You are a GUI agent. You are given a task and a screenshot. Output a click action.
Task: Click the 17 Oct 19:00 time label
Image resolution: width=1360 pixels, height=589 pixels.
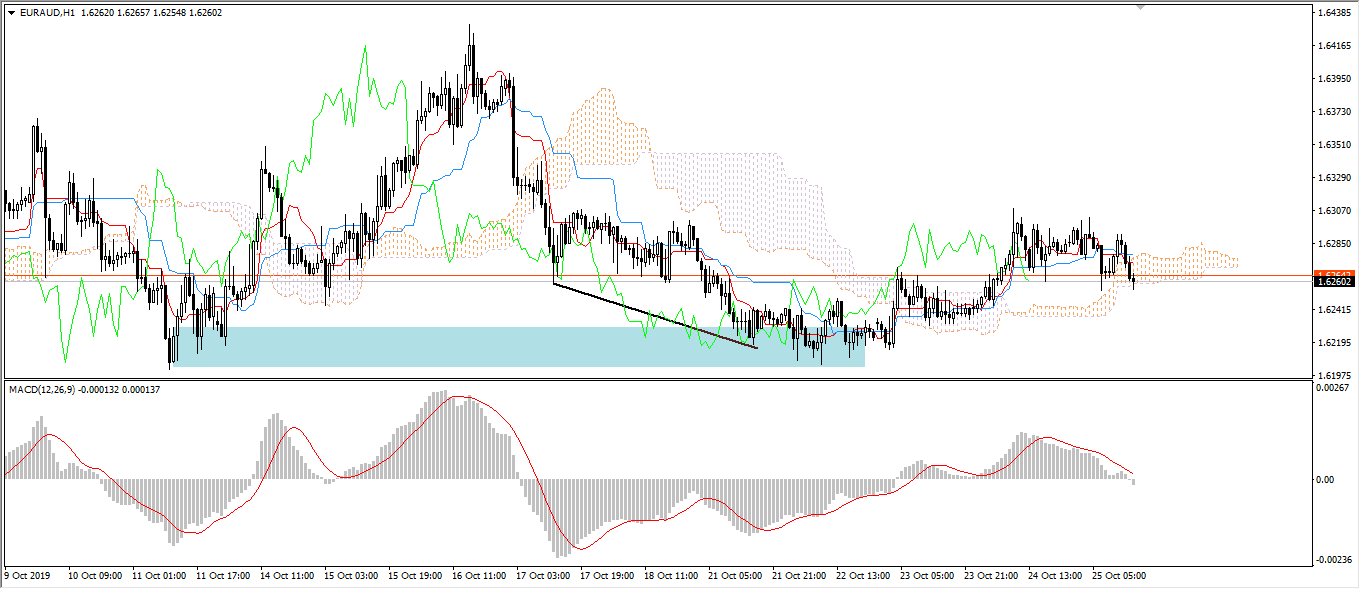[607, 576]
